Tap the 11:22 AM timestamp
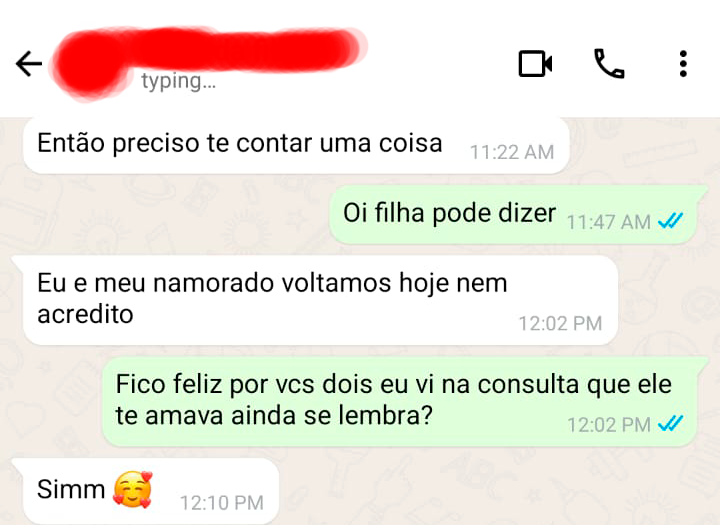 point(512,152)
